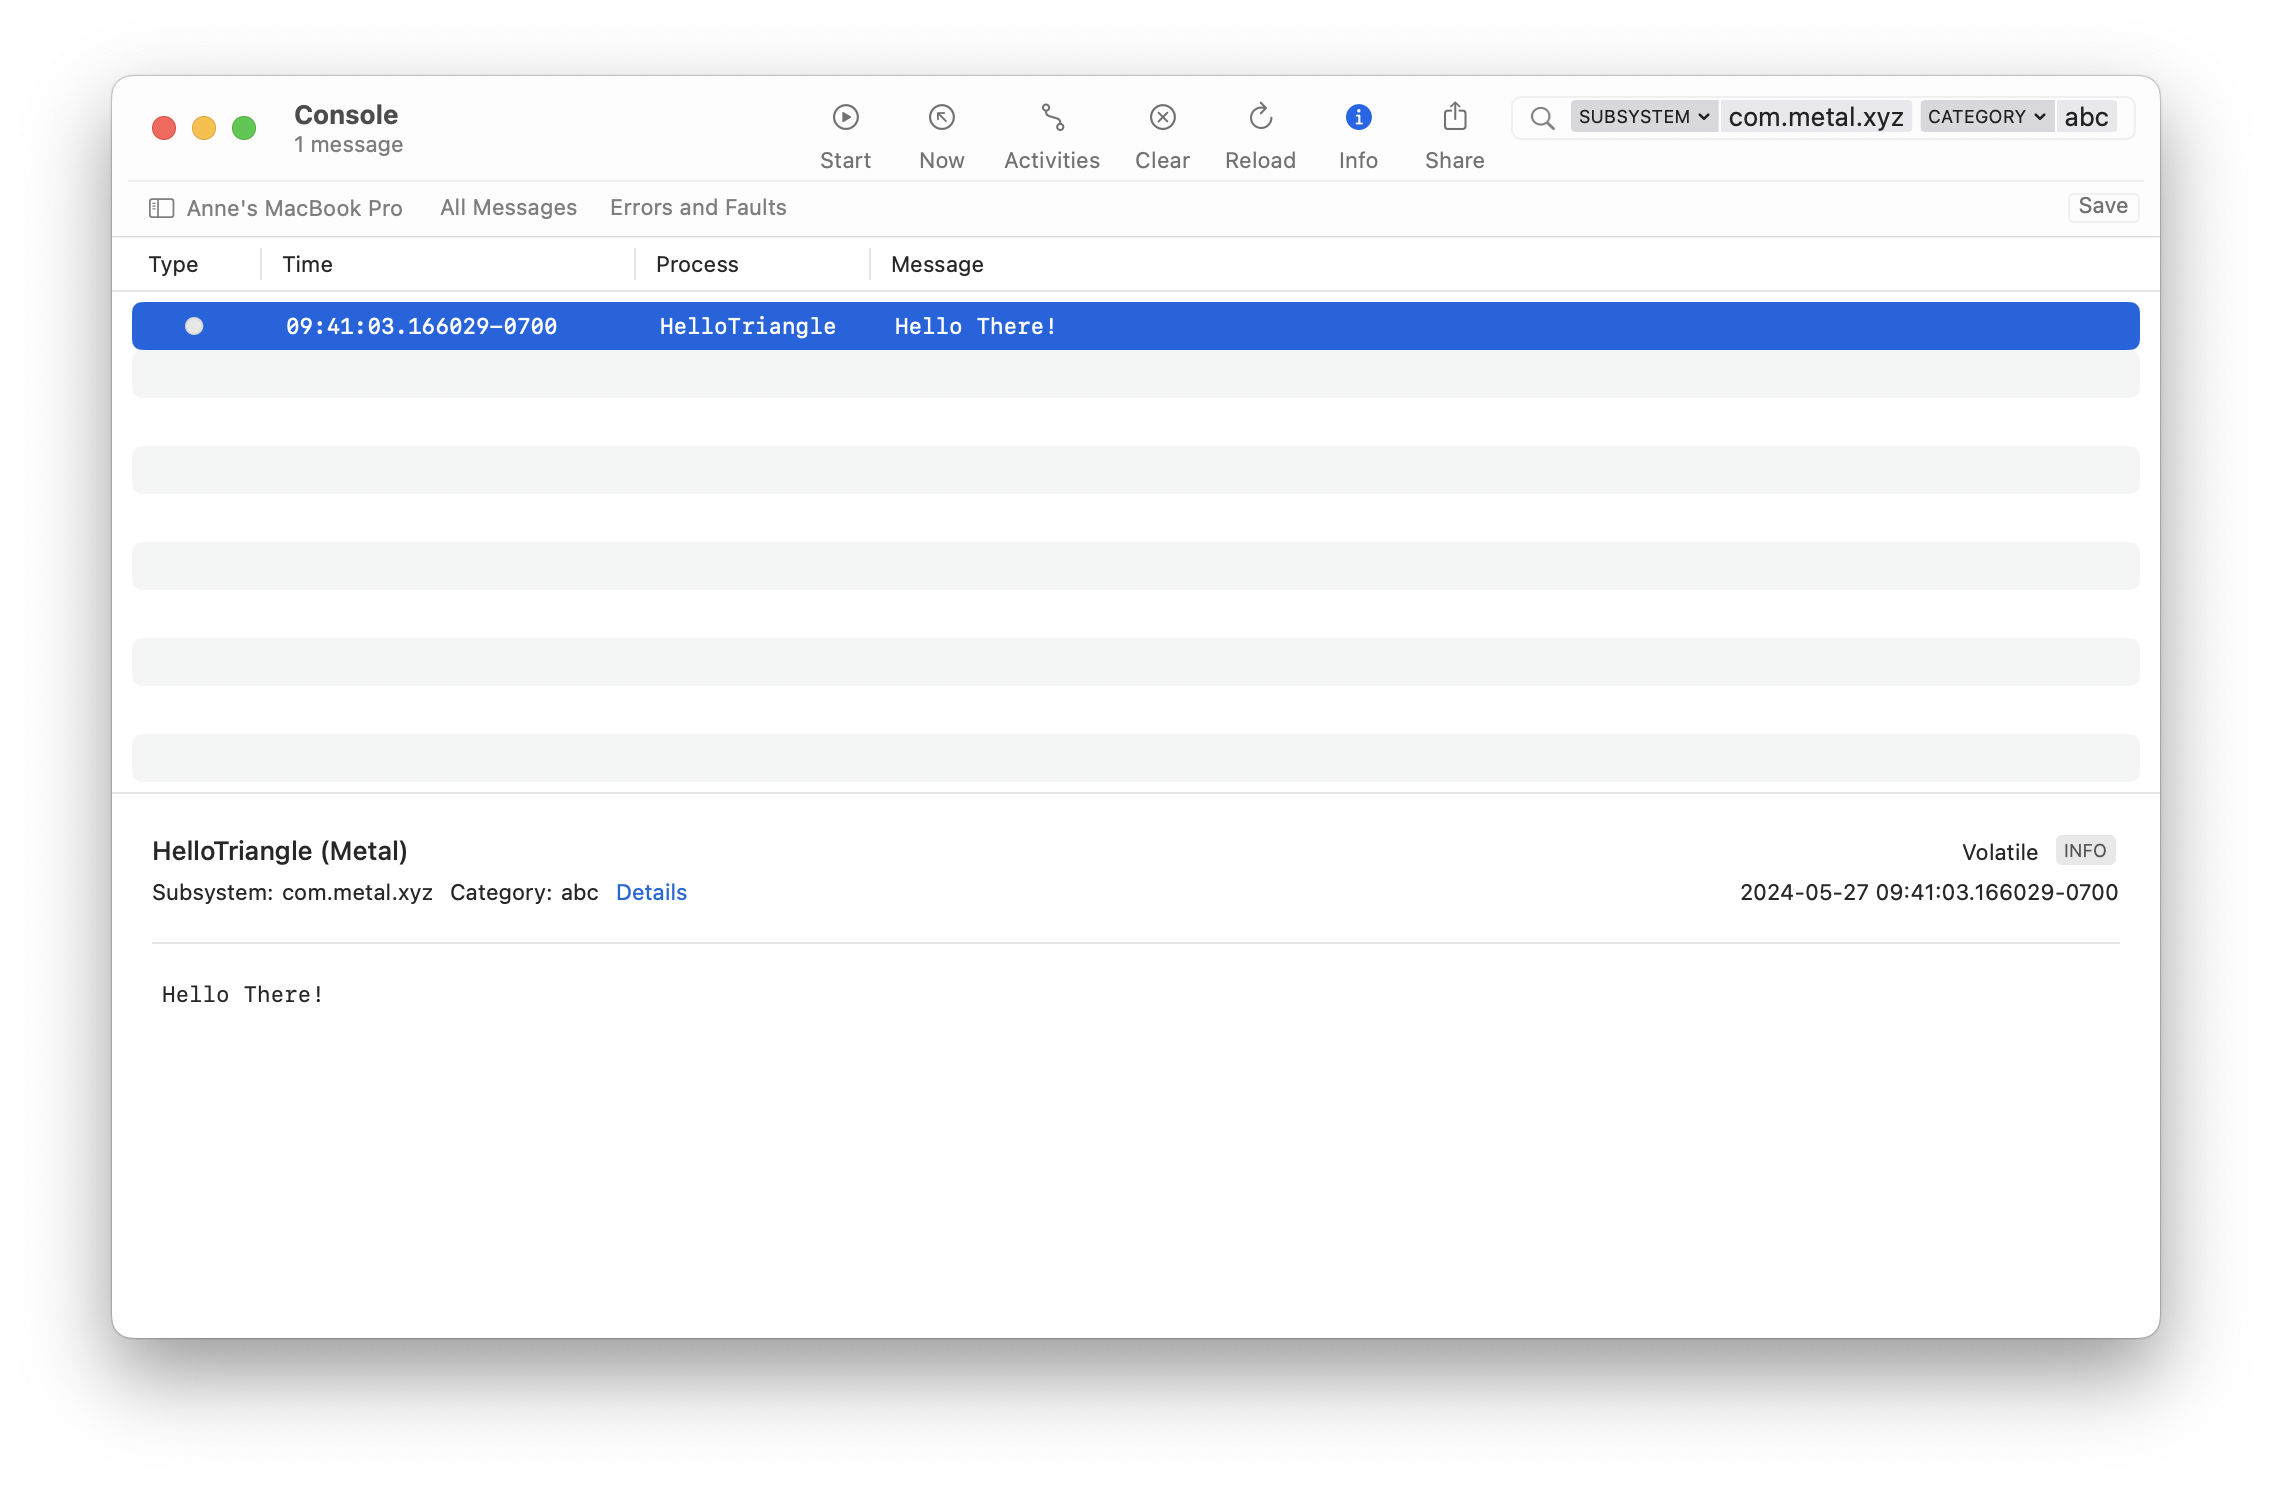The height and width of the screenshot is (1486, 2272).
Task: Click the Start streaming icon
Action: point(845,117)
